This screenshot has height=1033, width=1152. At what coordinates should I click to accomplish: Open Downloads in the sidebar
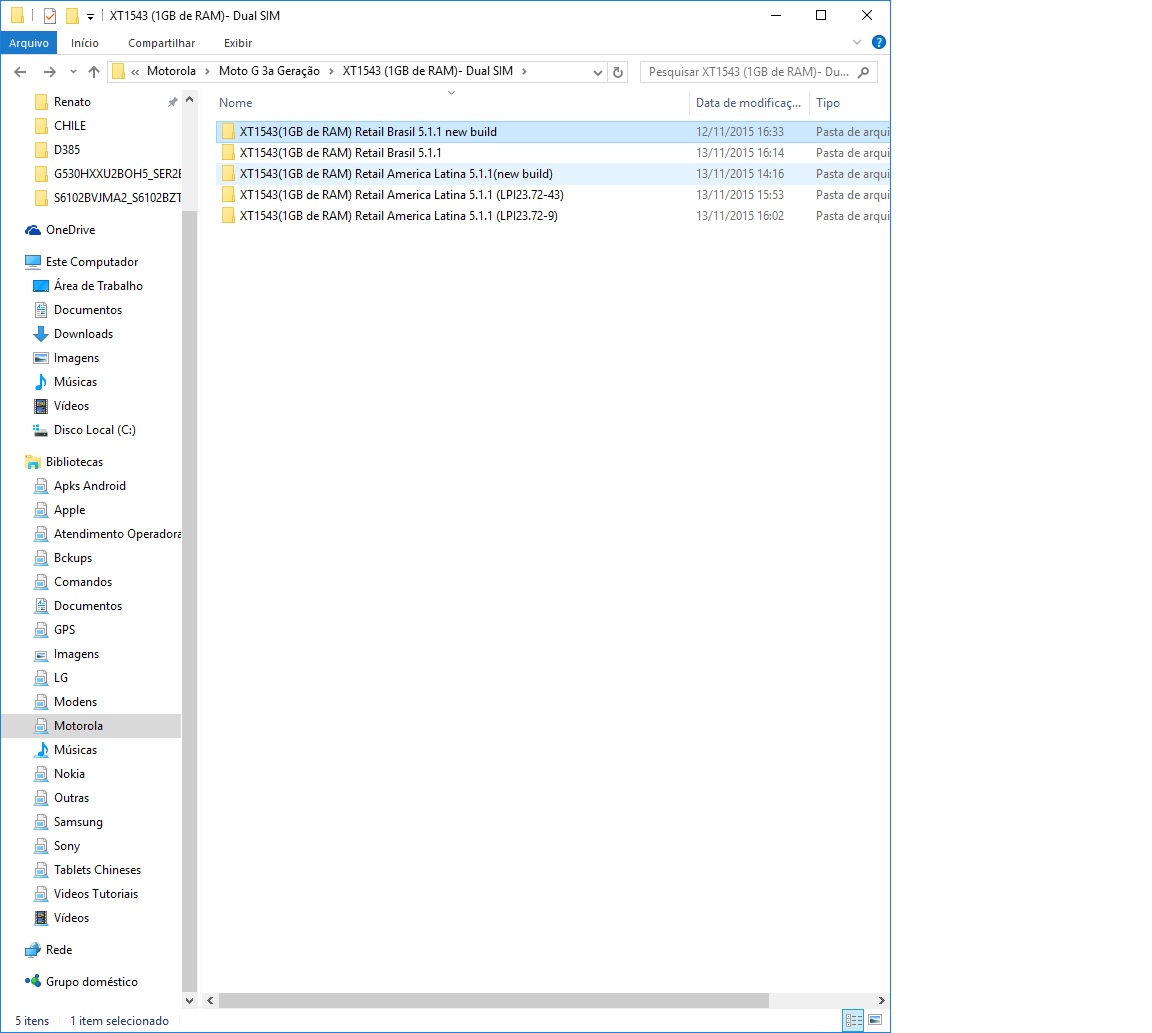tap(83, 334)
